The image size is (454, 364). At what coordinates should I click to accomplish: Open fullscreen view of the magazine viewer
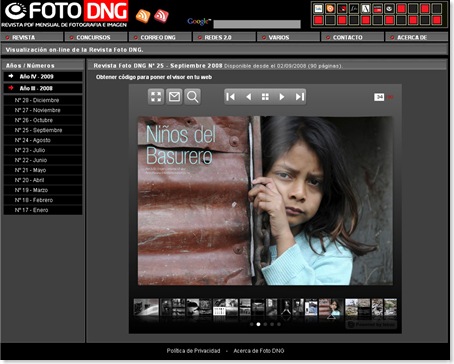(x=156, y=97)
